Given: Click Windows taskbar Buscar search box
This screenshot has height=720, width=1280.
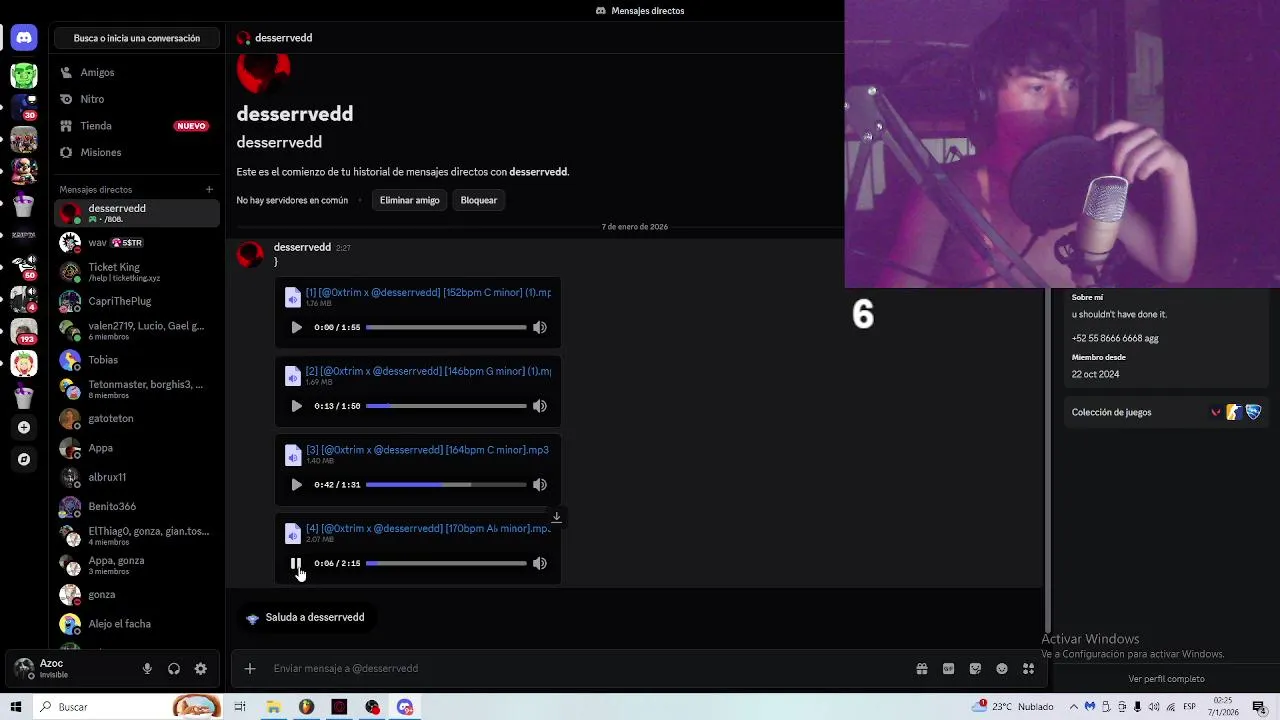Looking at the screenshot, I should pyautogui.click(x=128, y=707).
